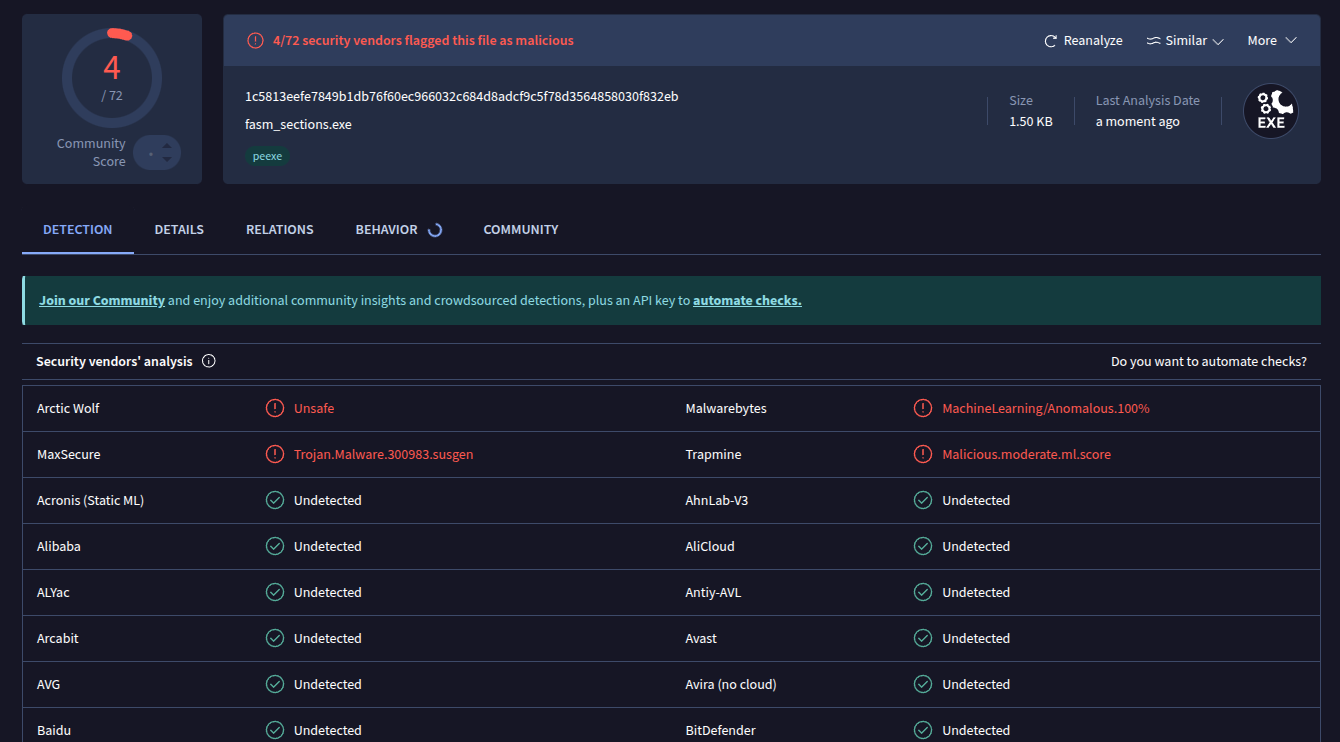
Task: Click the green check icon for AhnLab-V3
Action: tap(923, 500)
